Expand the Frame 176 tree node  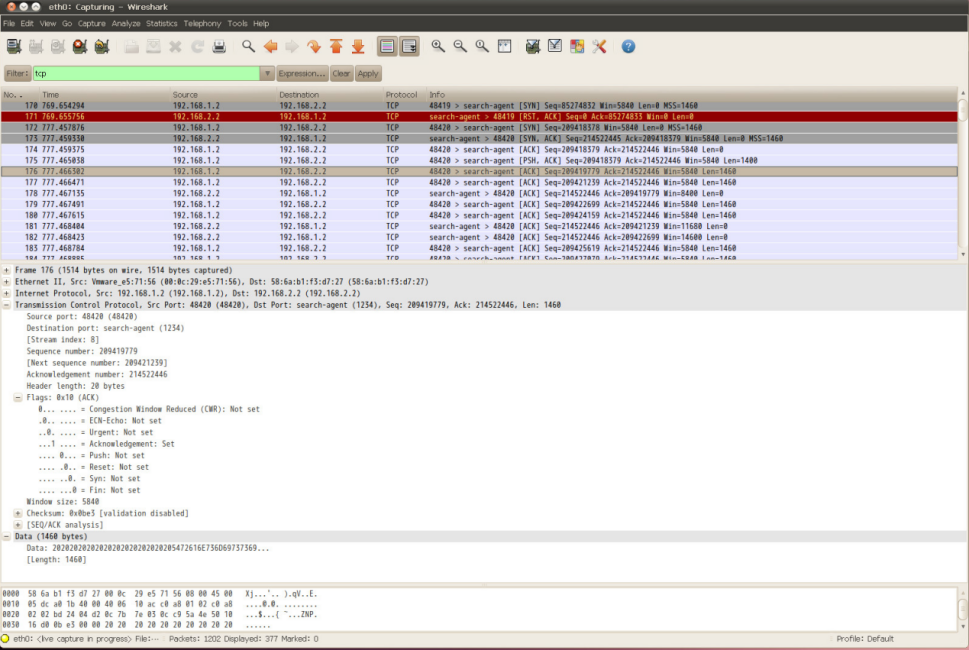7,270
